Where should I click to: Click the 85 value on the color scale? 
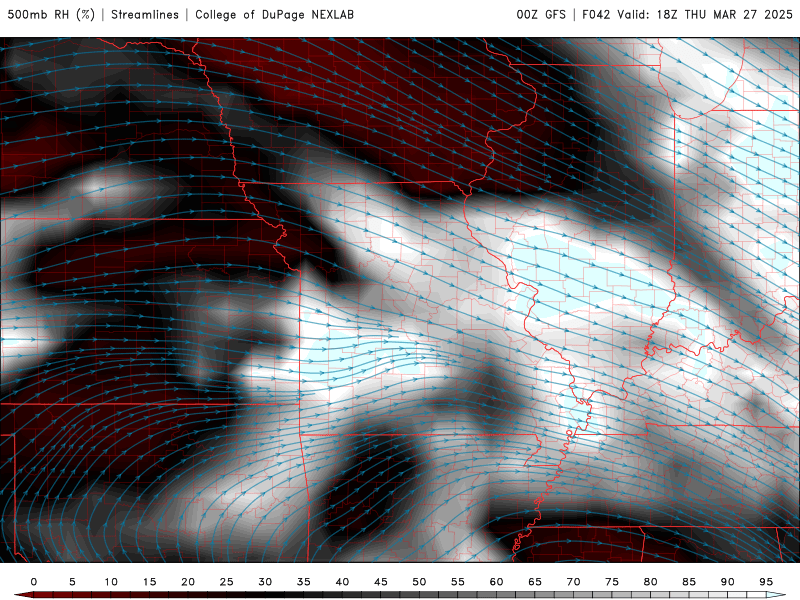point(689,582)
